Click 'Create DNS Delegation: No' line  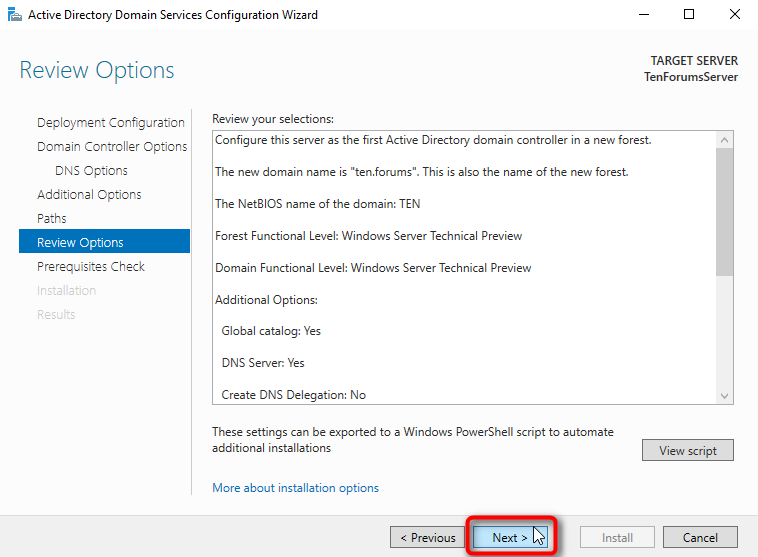tap(293, 395)
